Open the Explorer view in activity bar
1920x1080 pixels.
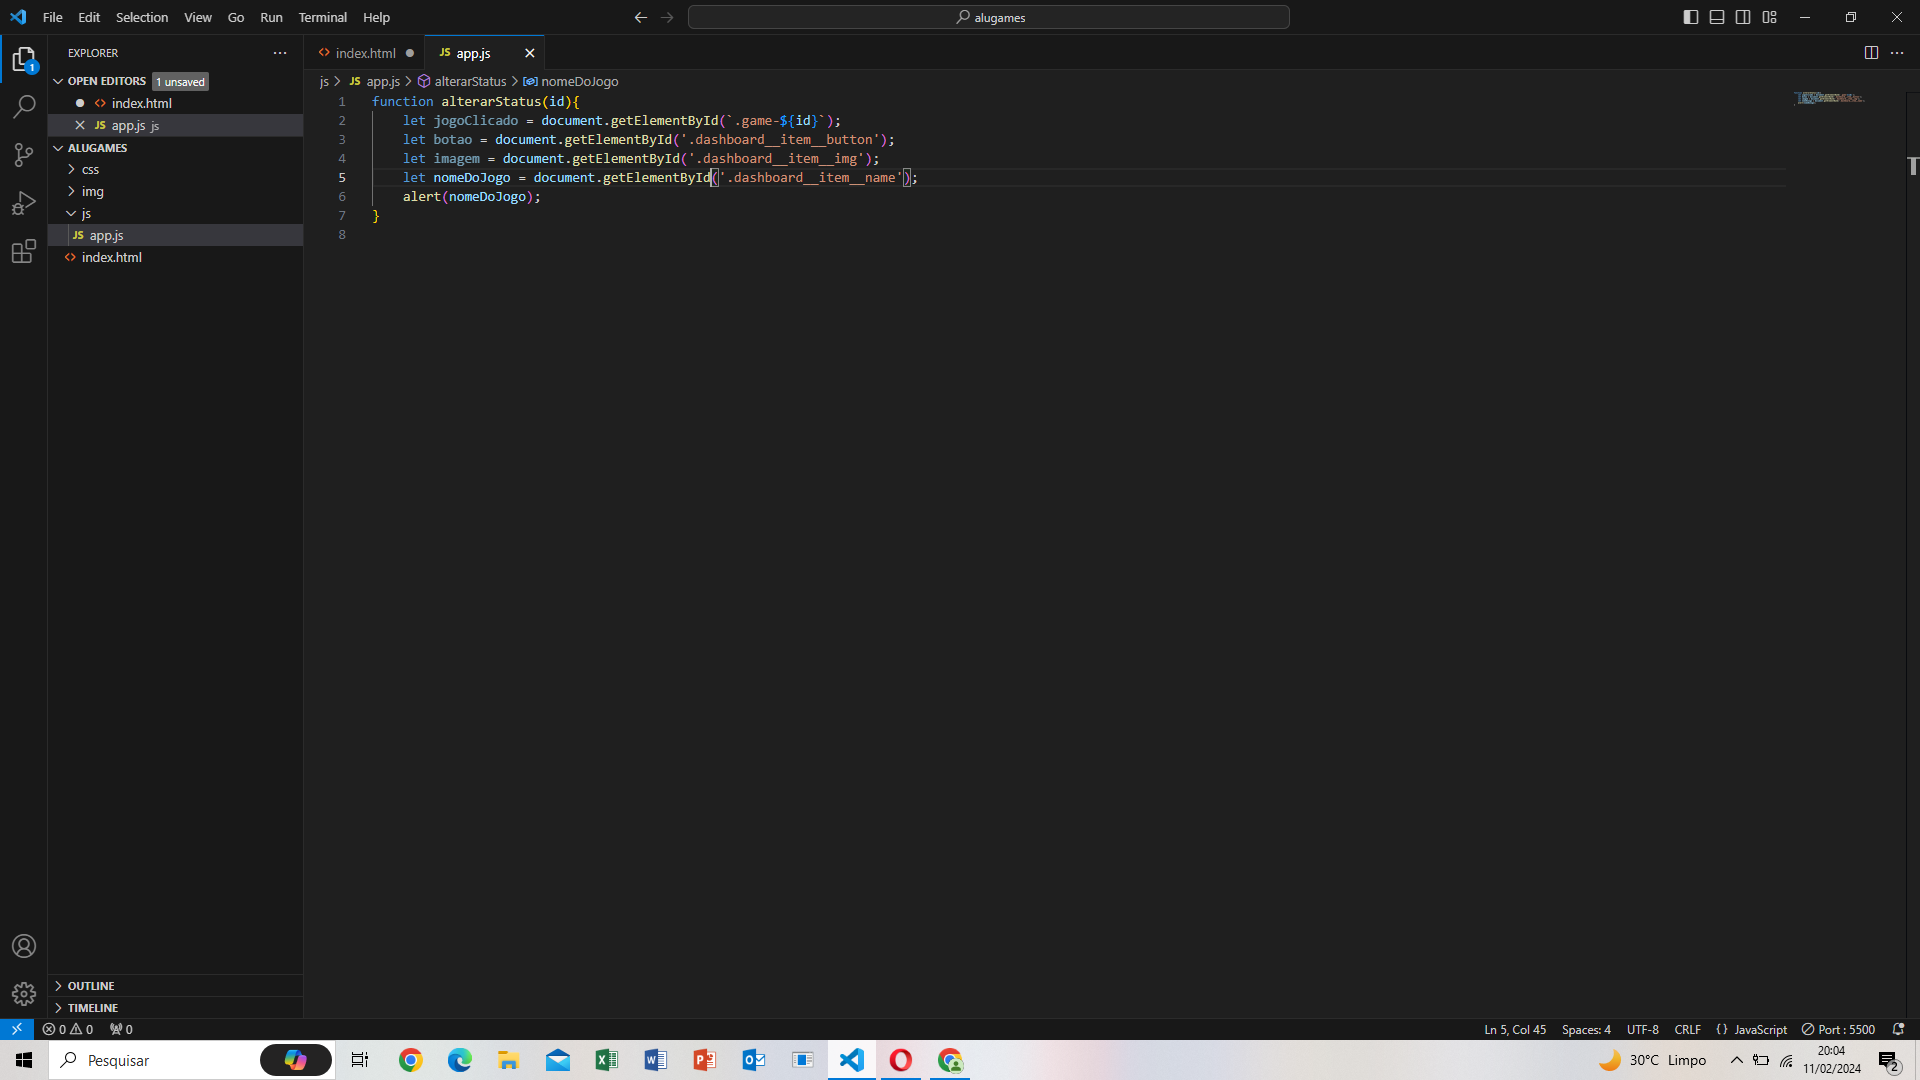[x=24, y=60]
